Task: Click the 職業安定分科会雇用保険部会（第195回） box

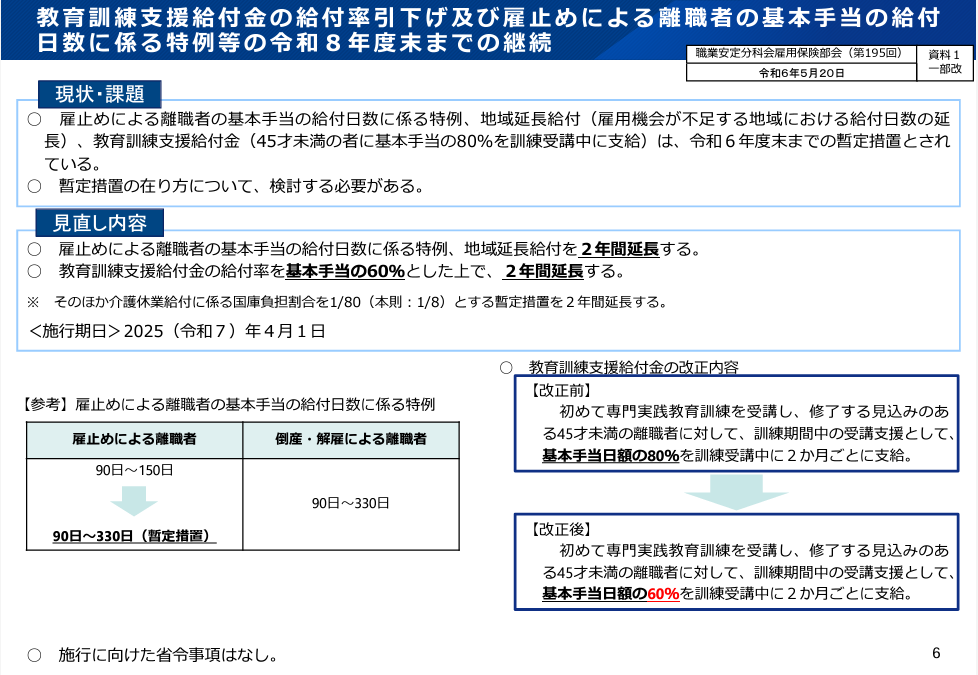Action: click(800, 54)
